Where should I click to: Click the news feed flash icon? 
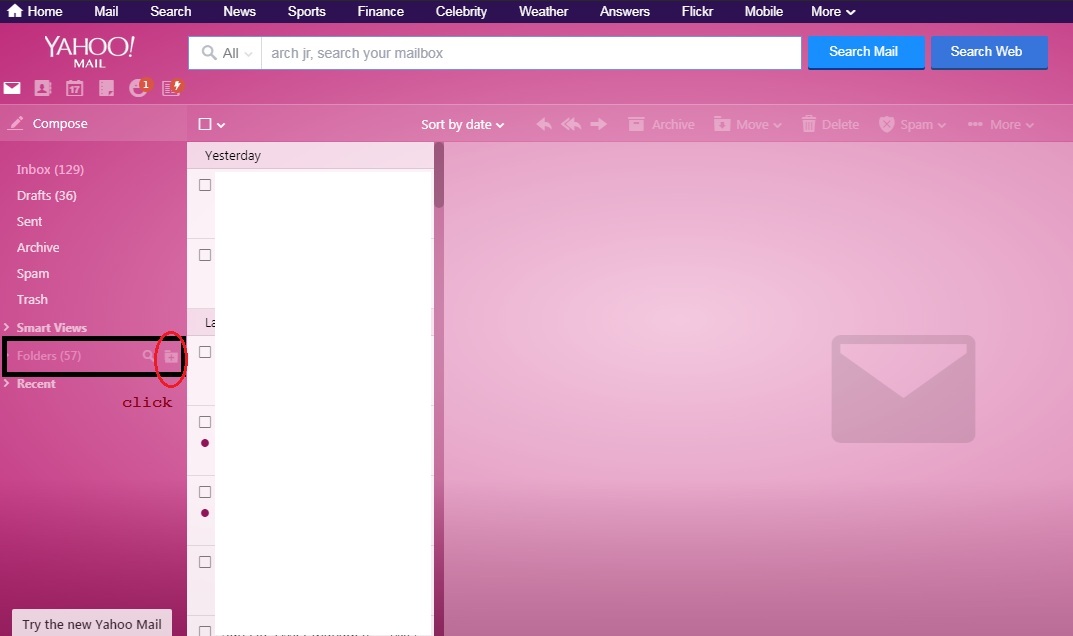pyautogui.click(x=170, y=87)
